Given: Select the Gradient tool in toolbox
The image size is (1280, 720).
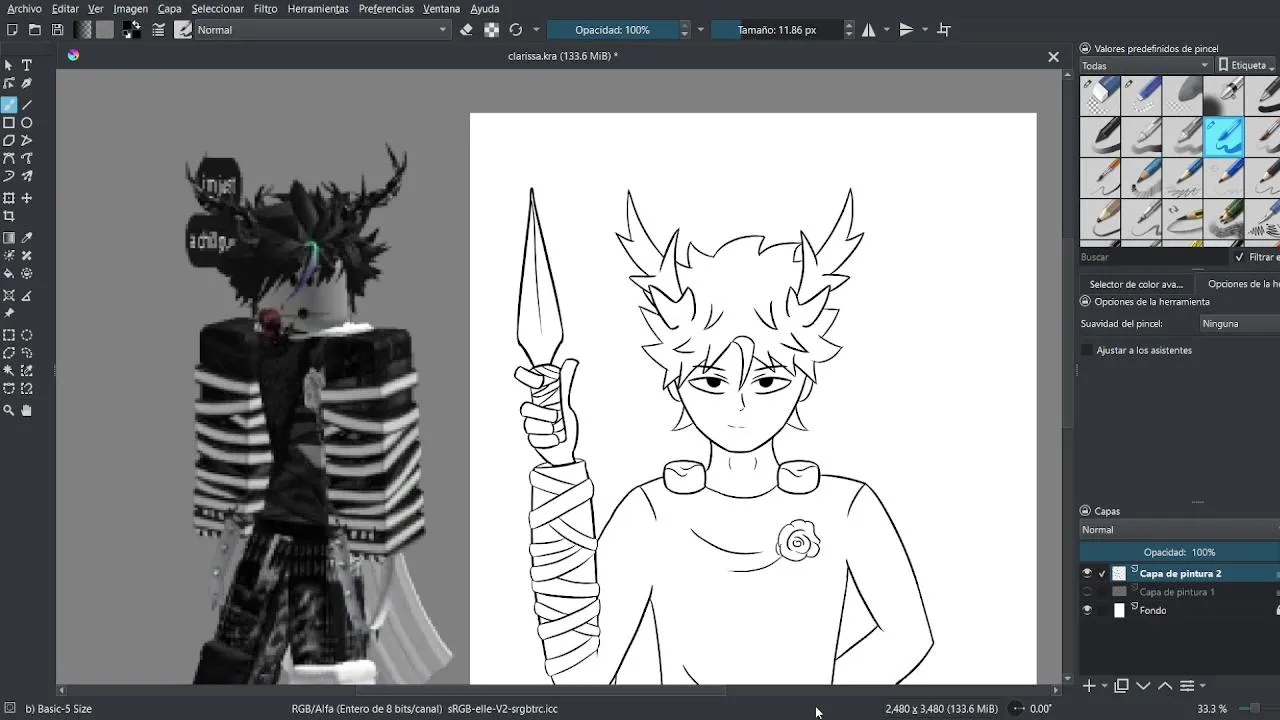Looking at the screenshot, I should tap(9, 238).
